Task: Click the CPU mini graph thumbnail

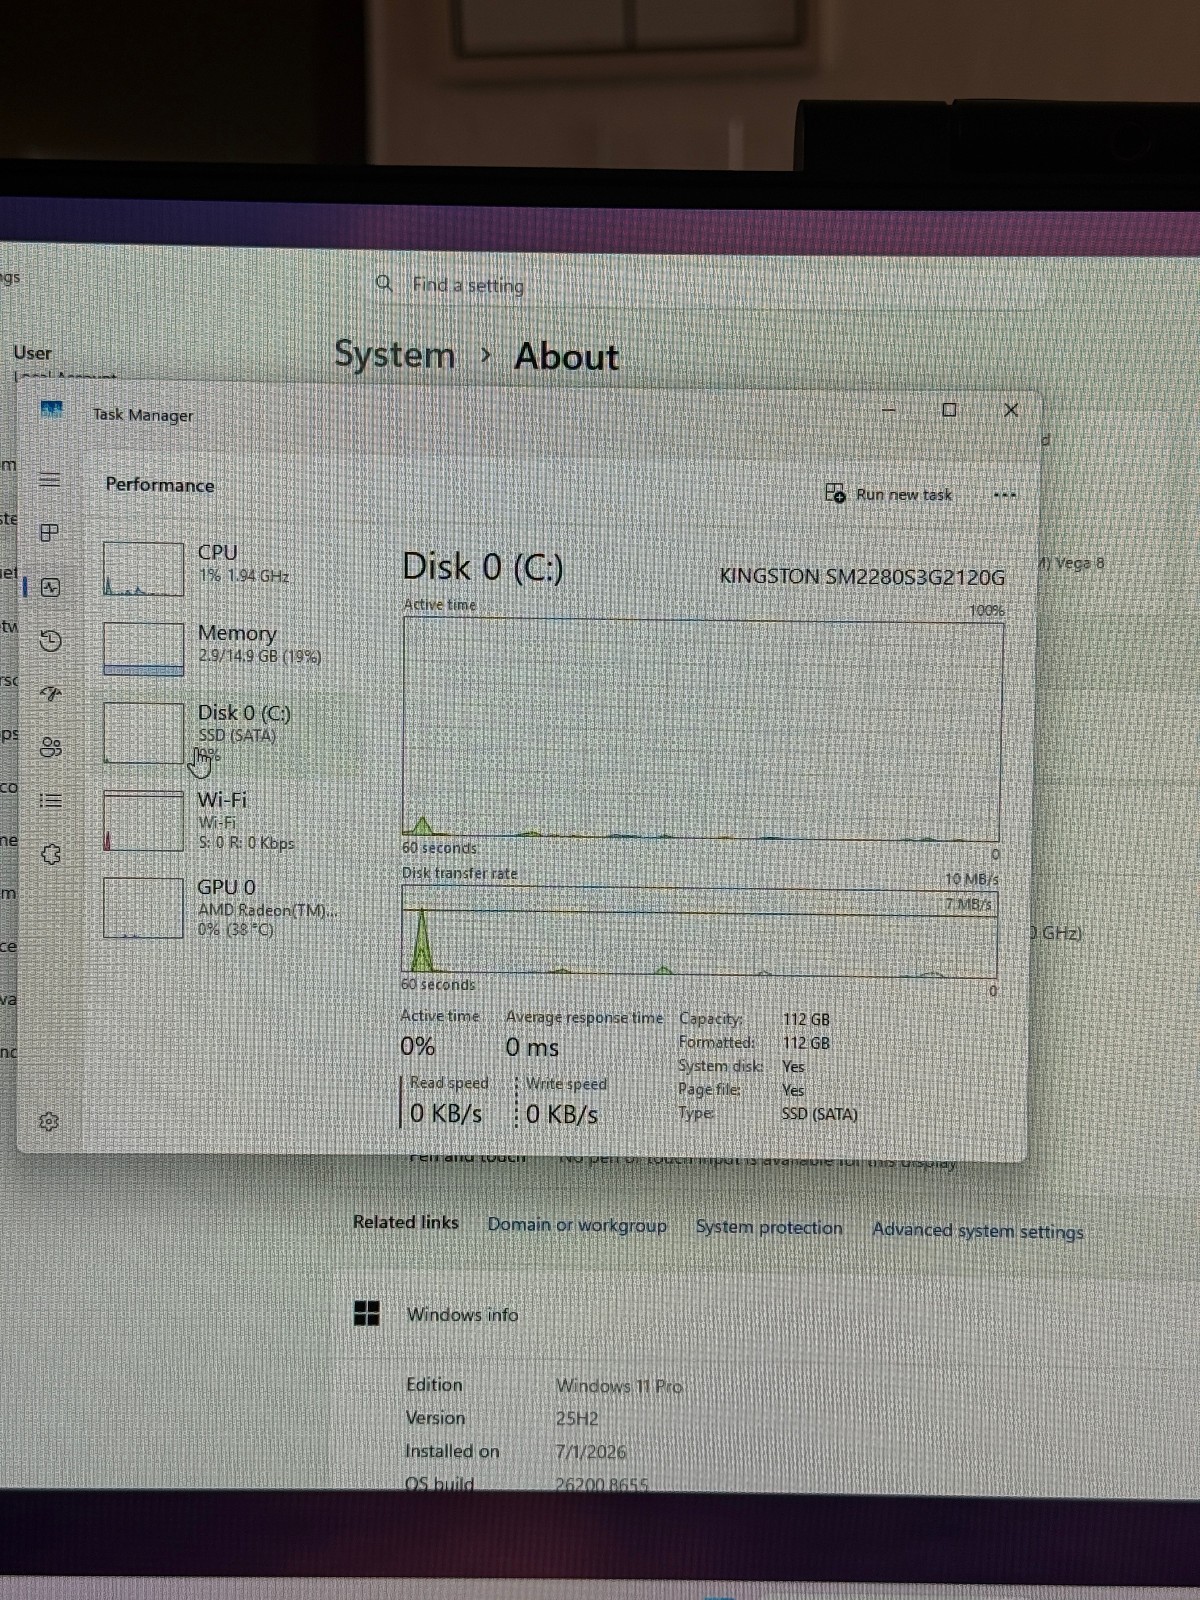Action: click(x=143, y=569)
